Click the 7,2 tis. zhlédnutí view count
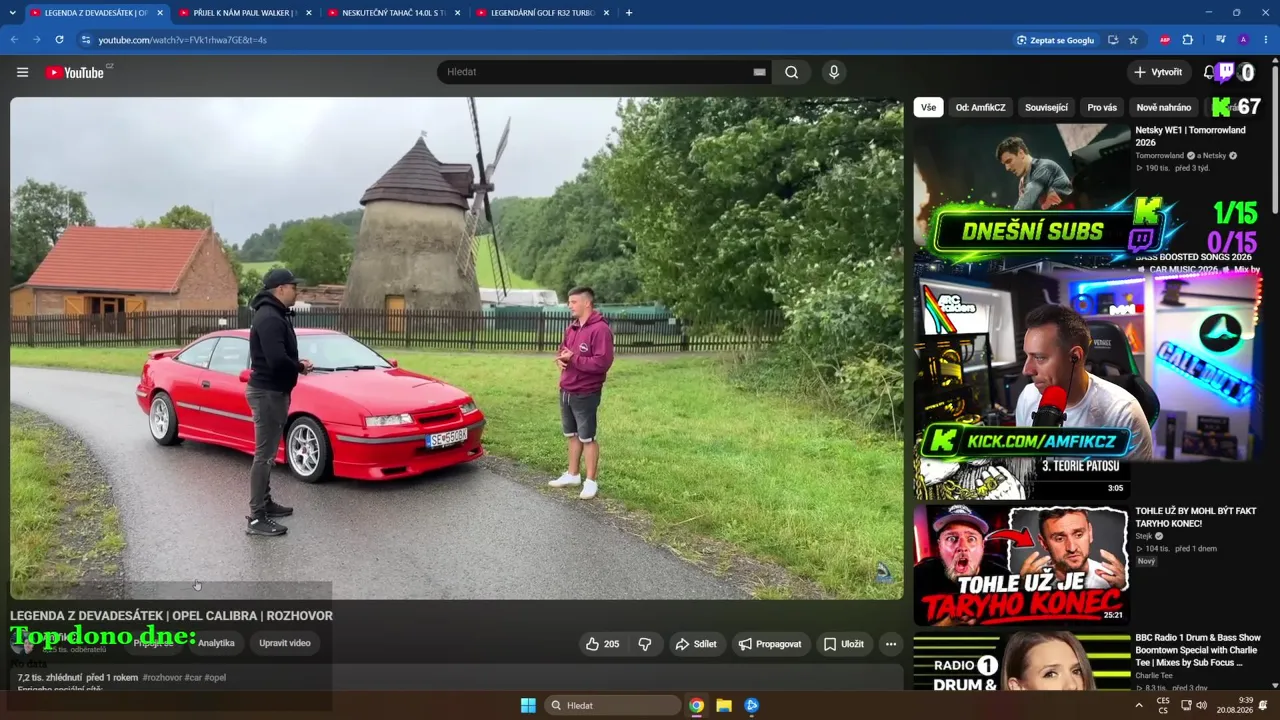Screen dimensions: 1280x720 point(49,677)
